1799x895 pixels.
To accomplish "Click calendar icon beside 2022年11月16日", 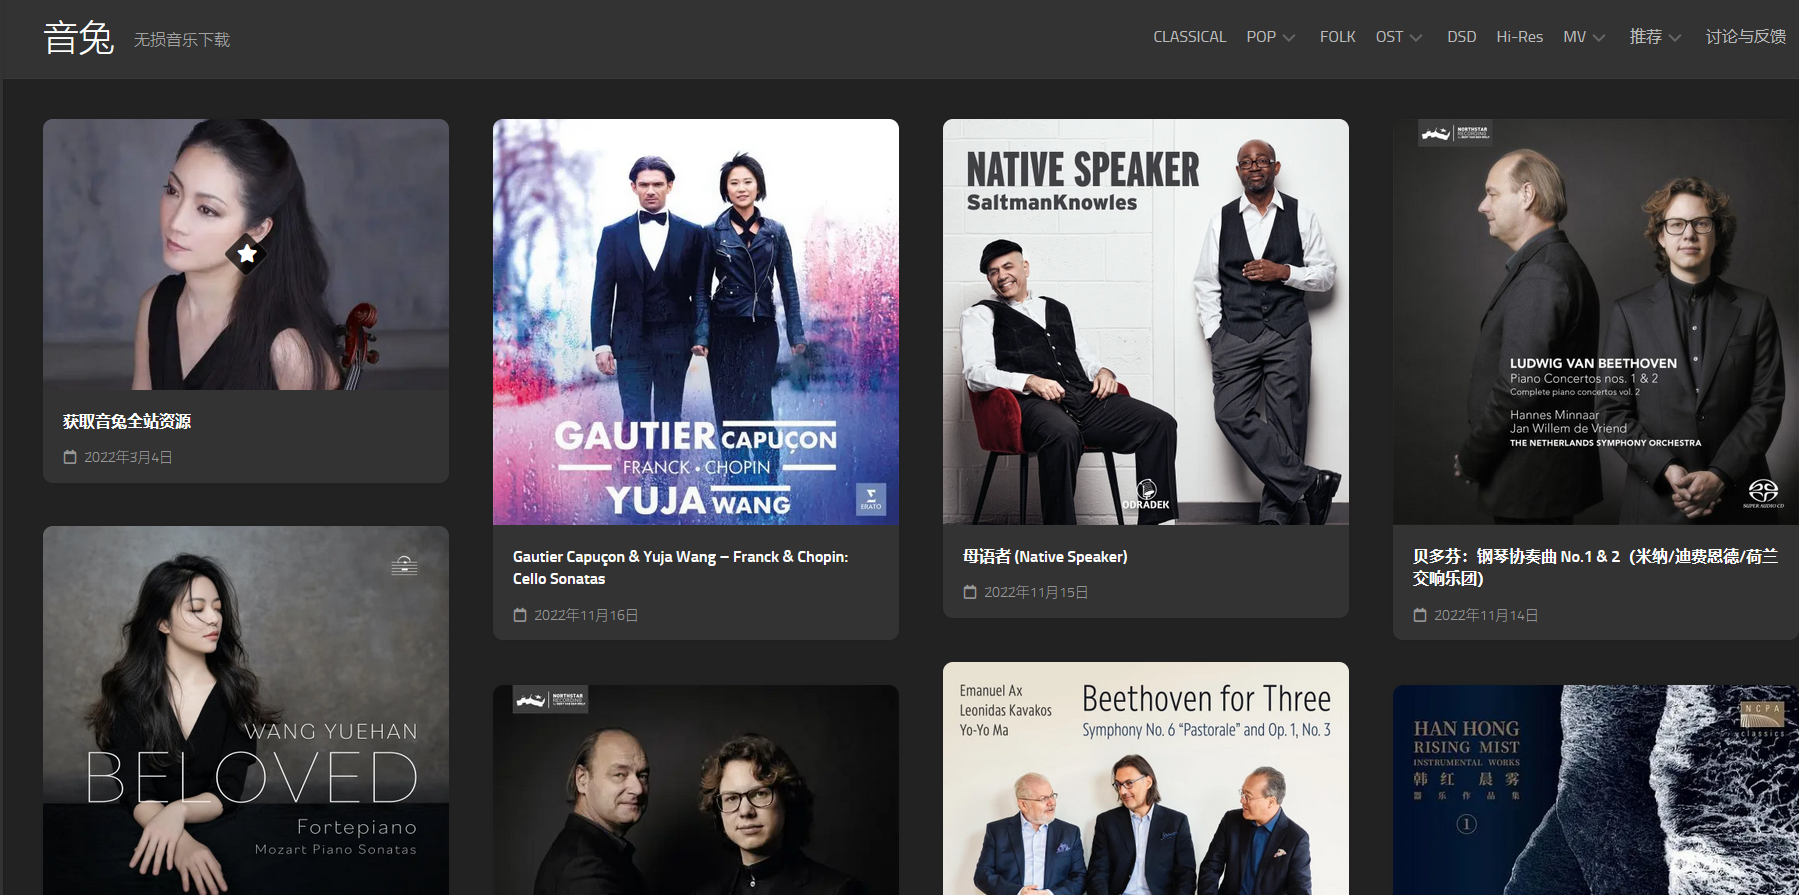I will 520,615.
